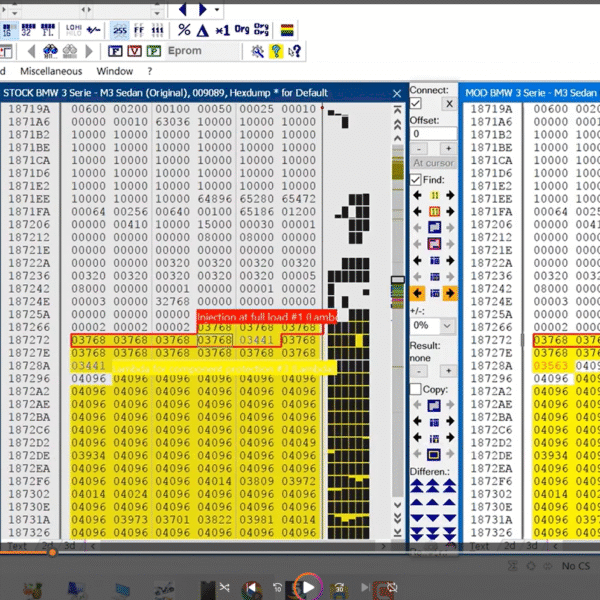Viewport: 600px width, 600px height.
Task: Click STOCK window vertical scrollbar thumb
Action: (398, 280)
